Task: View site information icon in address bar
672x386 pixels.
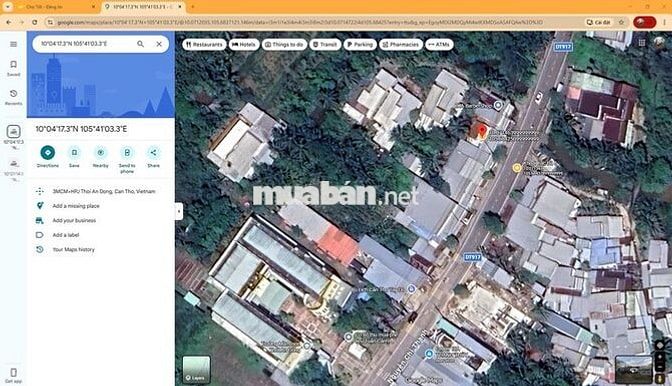Action: tap(50, 22)
